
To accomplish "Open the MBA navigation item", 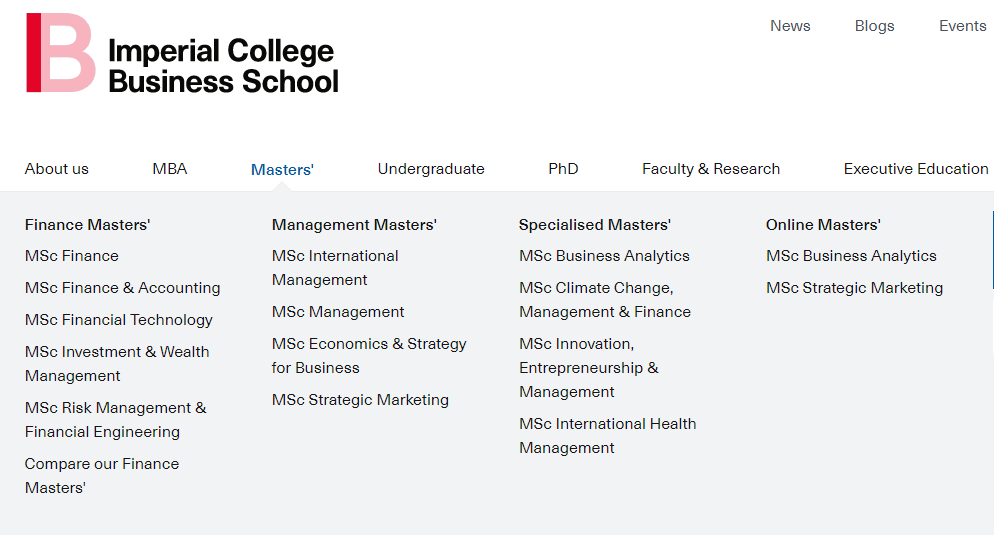I will 170,169.
